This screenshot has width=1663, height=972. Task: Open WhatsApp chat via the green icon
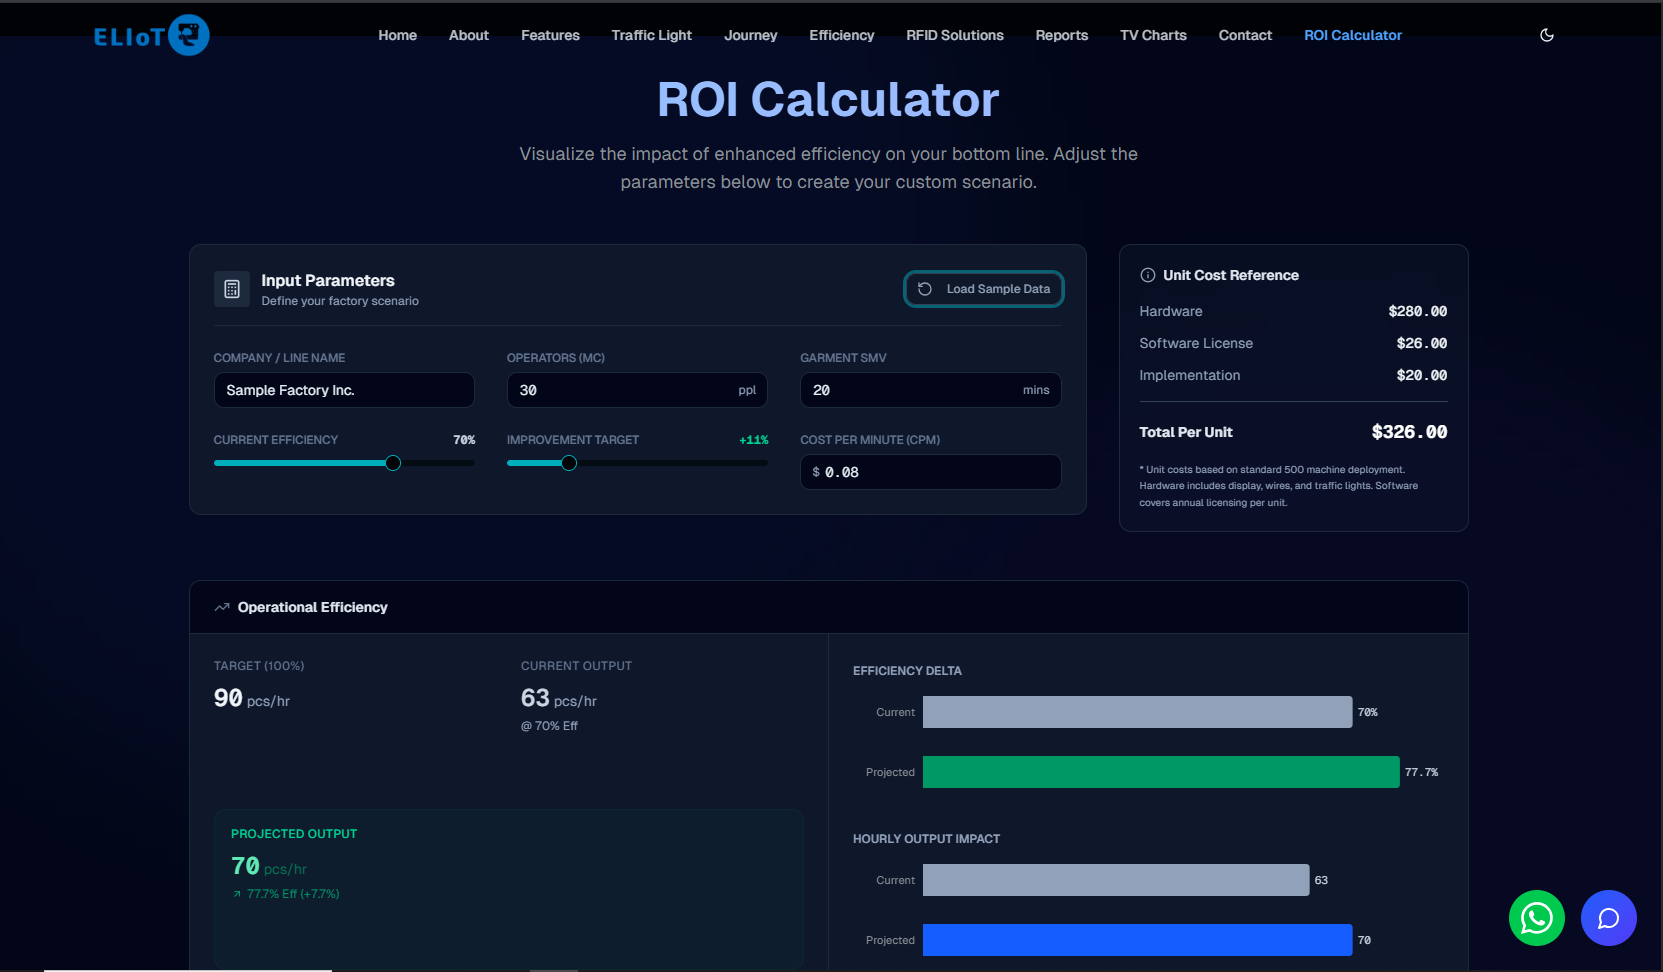(1536, 917)
